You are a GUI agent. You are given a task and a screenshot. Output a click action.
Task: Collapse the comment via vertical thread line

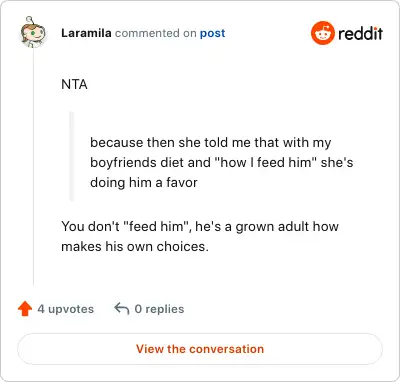click(33, 167)
